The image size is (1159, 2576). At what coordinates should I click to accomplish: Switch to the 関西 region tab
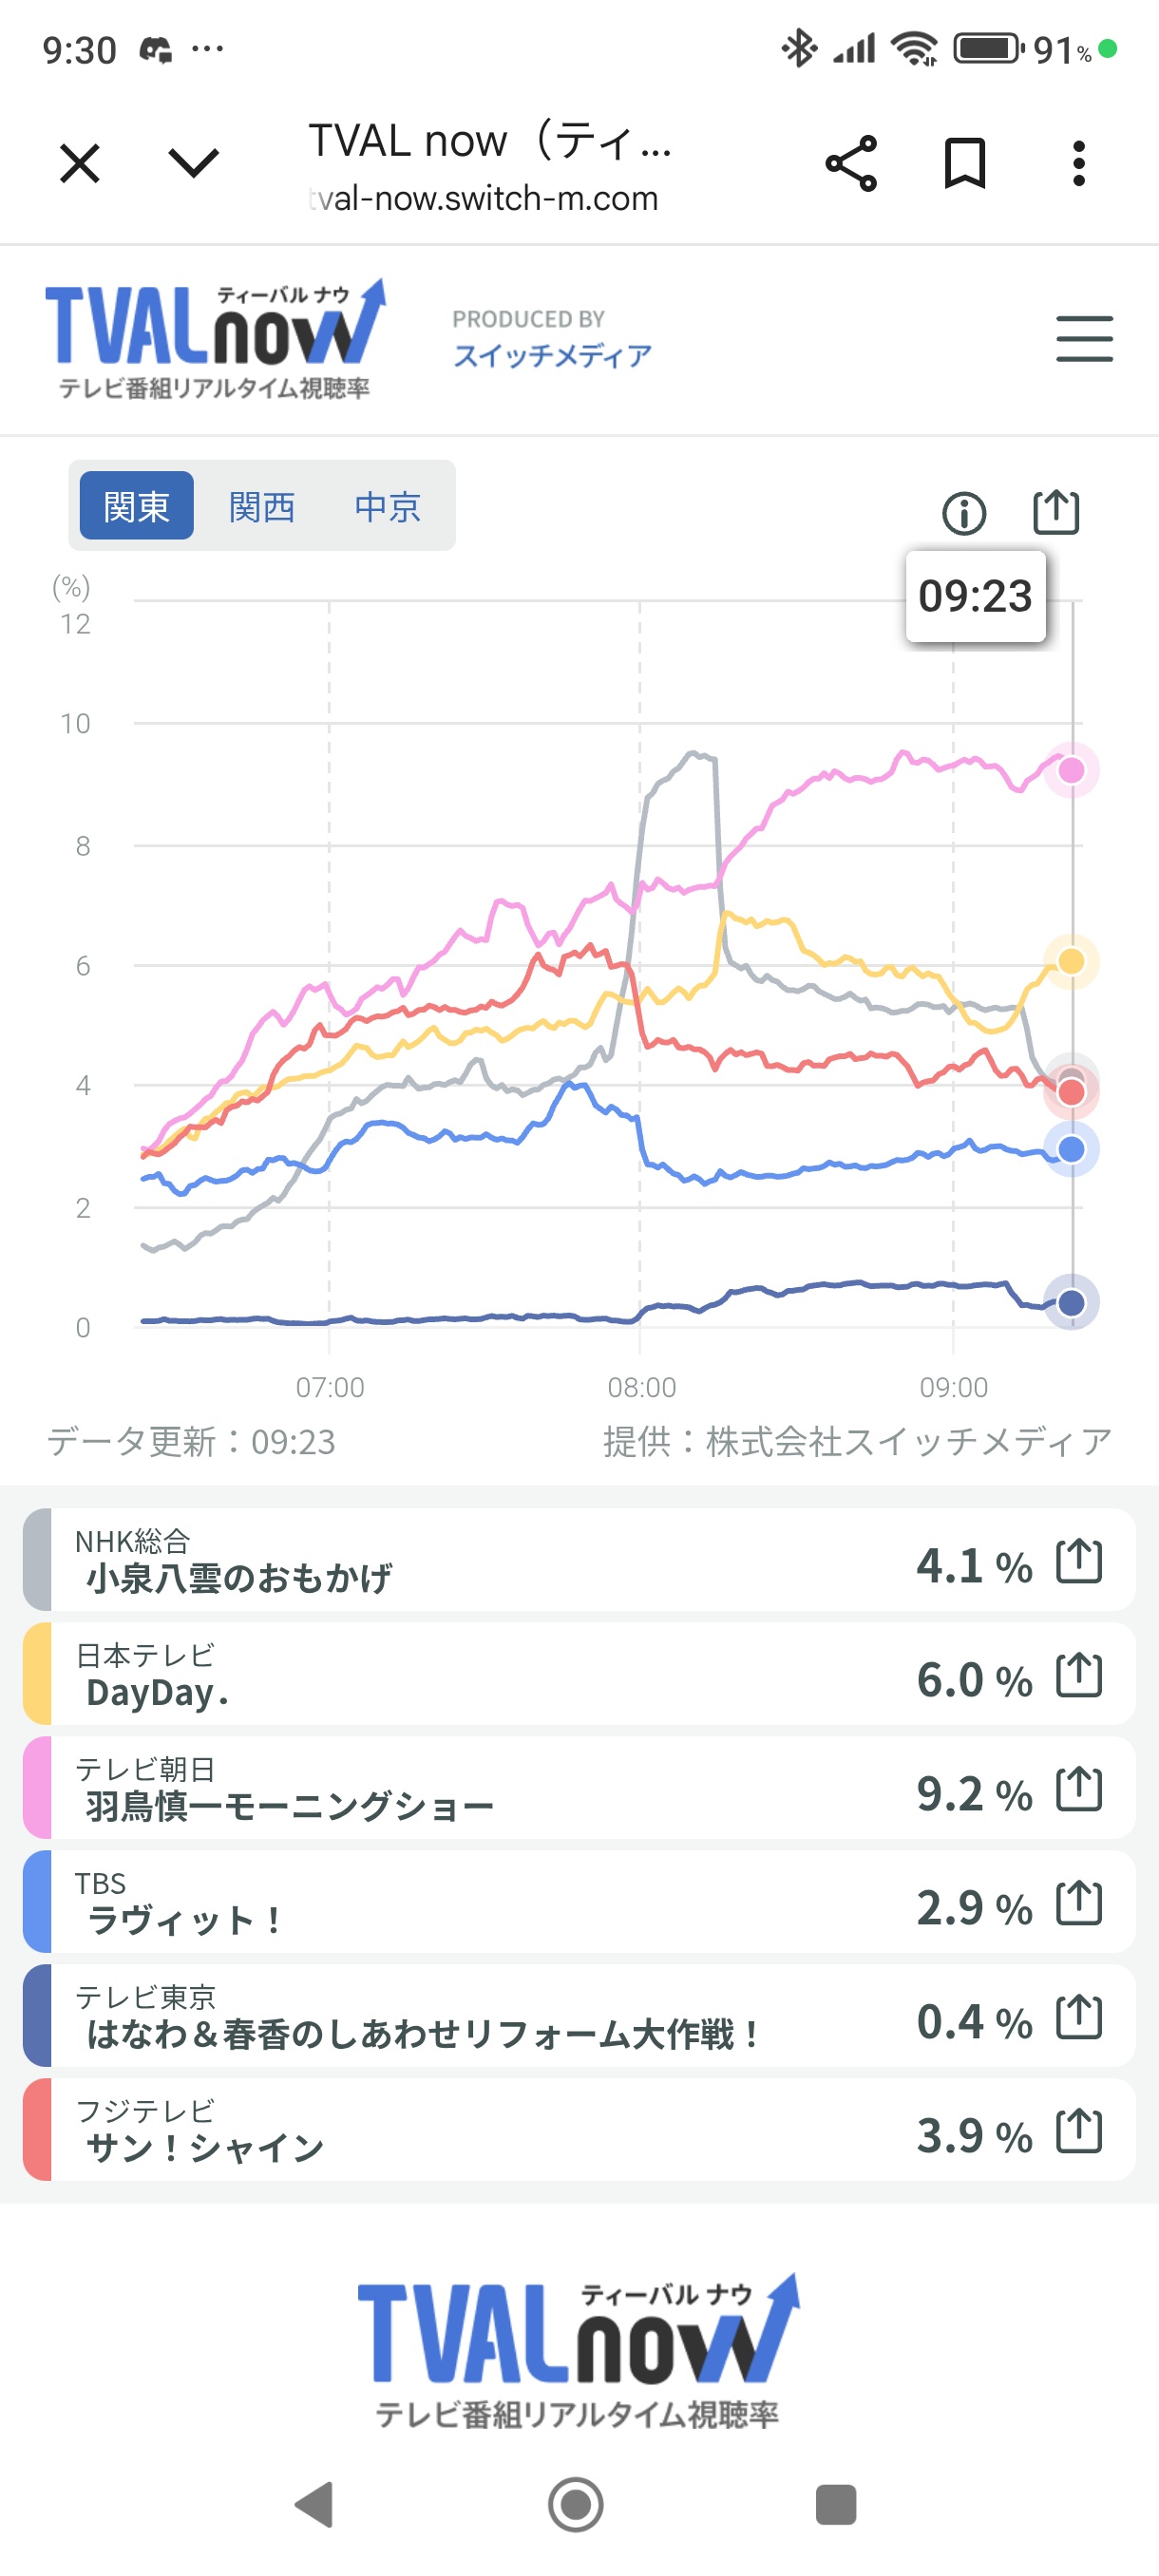[262, 506]
